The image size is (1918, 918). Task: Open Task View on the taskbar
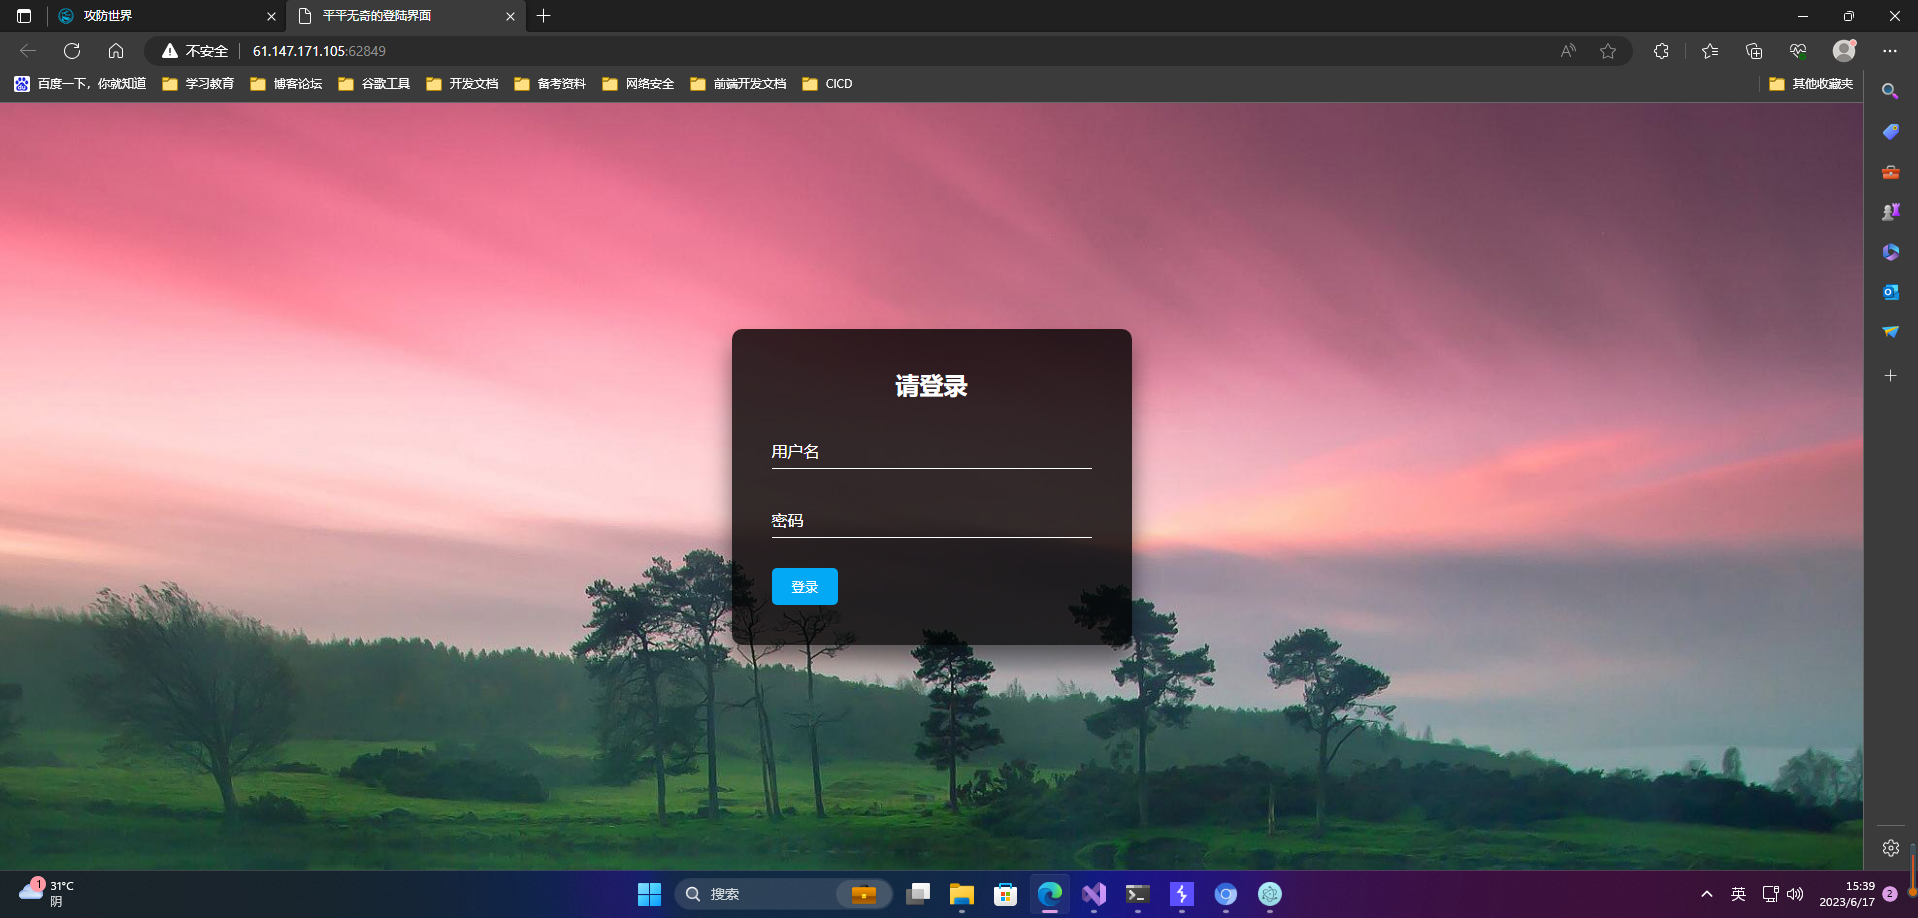tap(918, 894)
